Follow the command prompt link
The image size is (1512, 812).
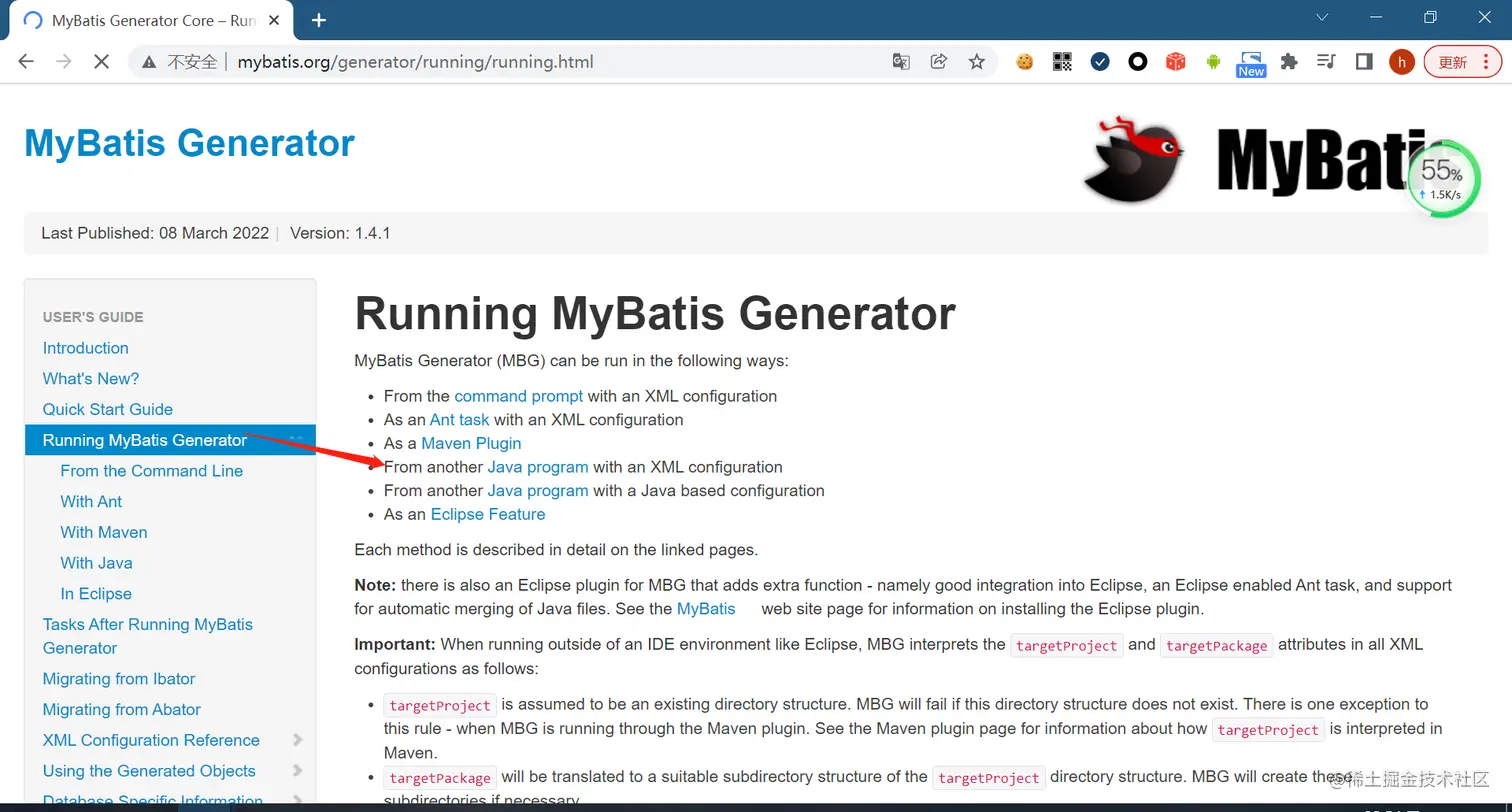tap(519, 396)
